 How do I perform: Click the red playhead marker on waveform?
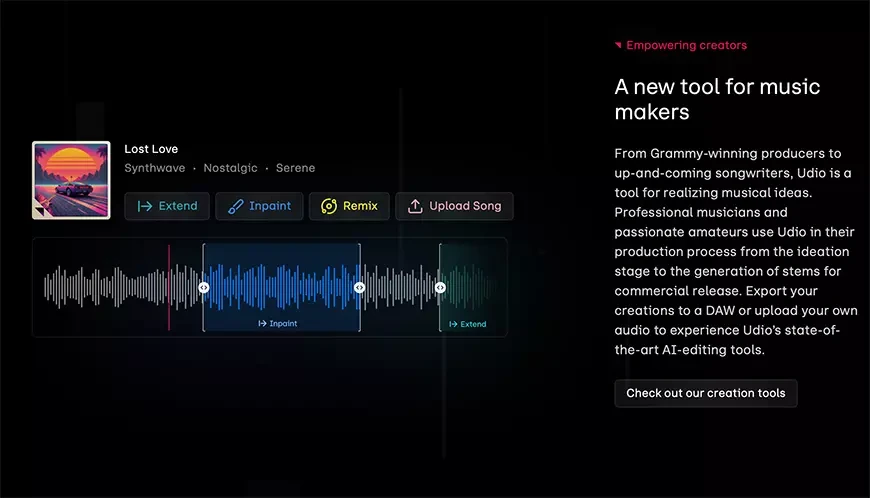pos(169,287)
